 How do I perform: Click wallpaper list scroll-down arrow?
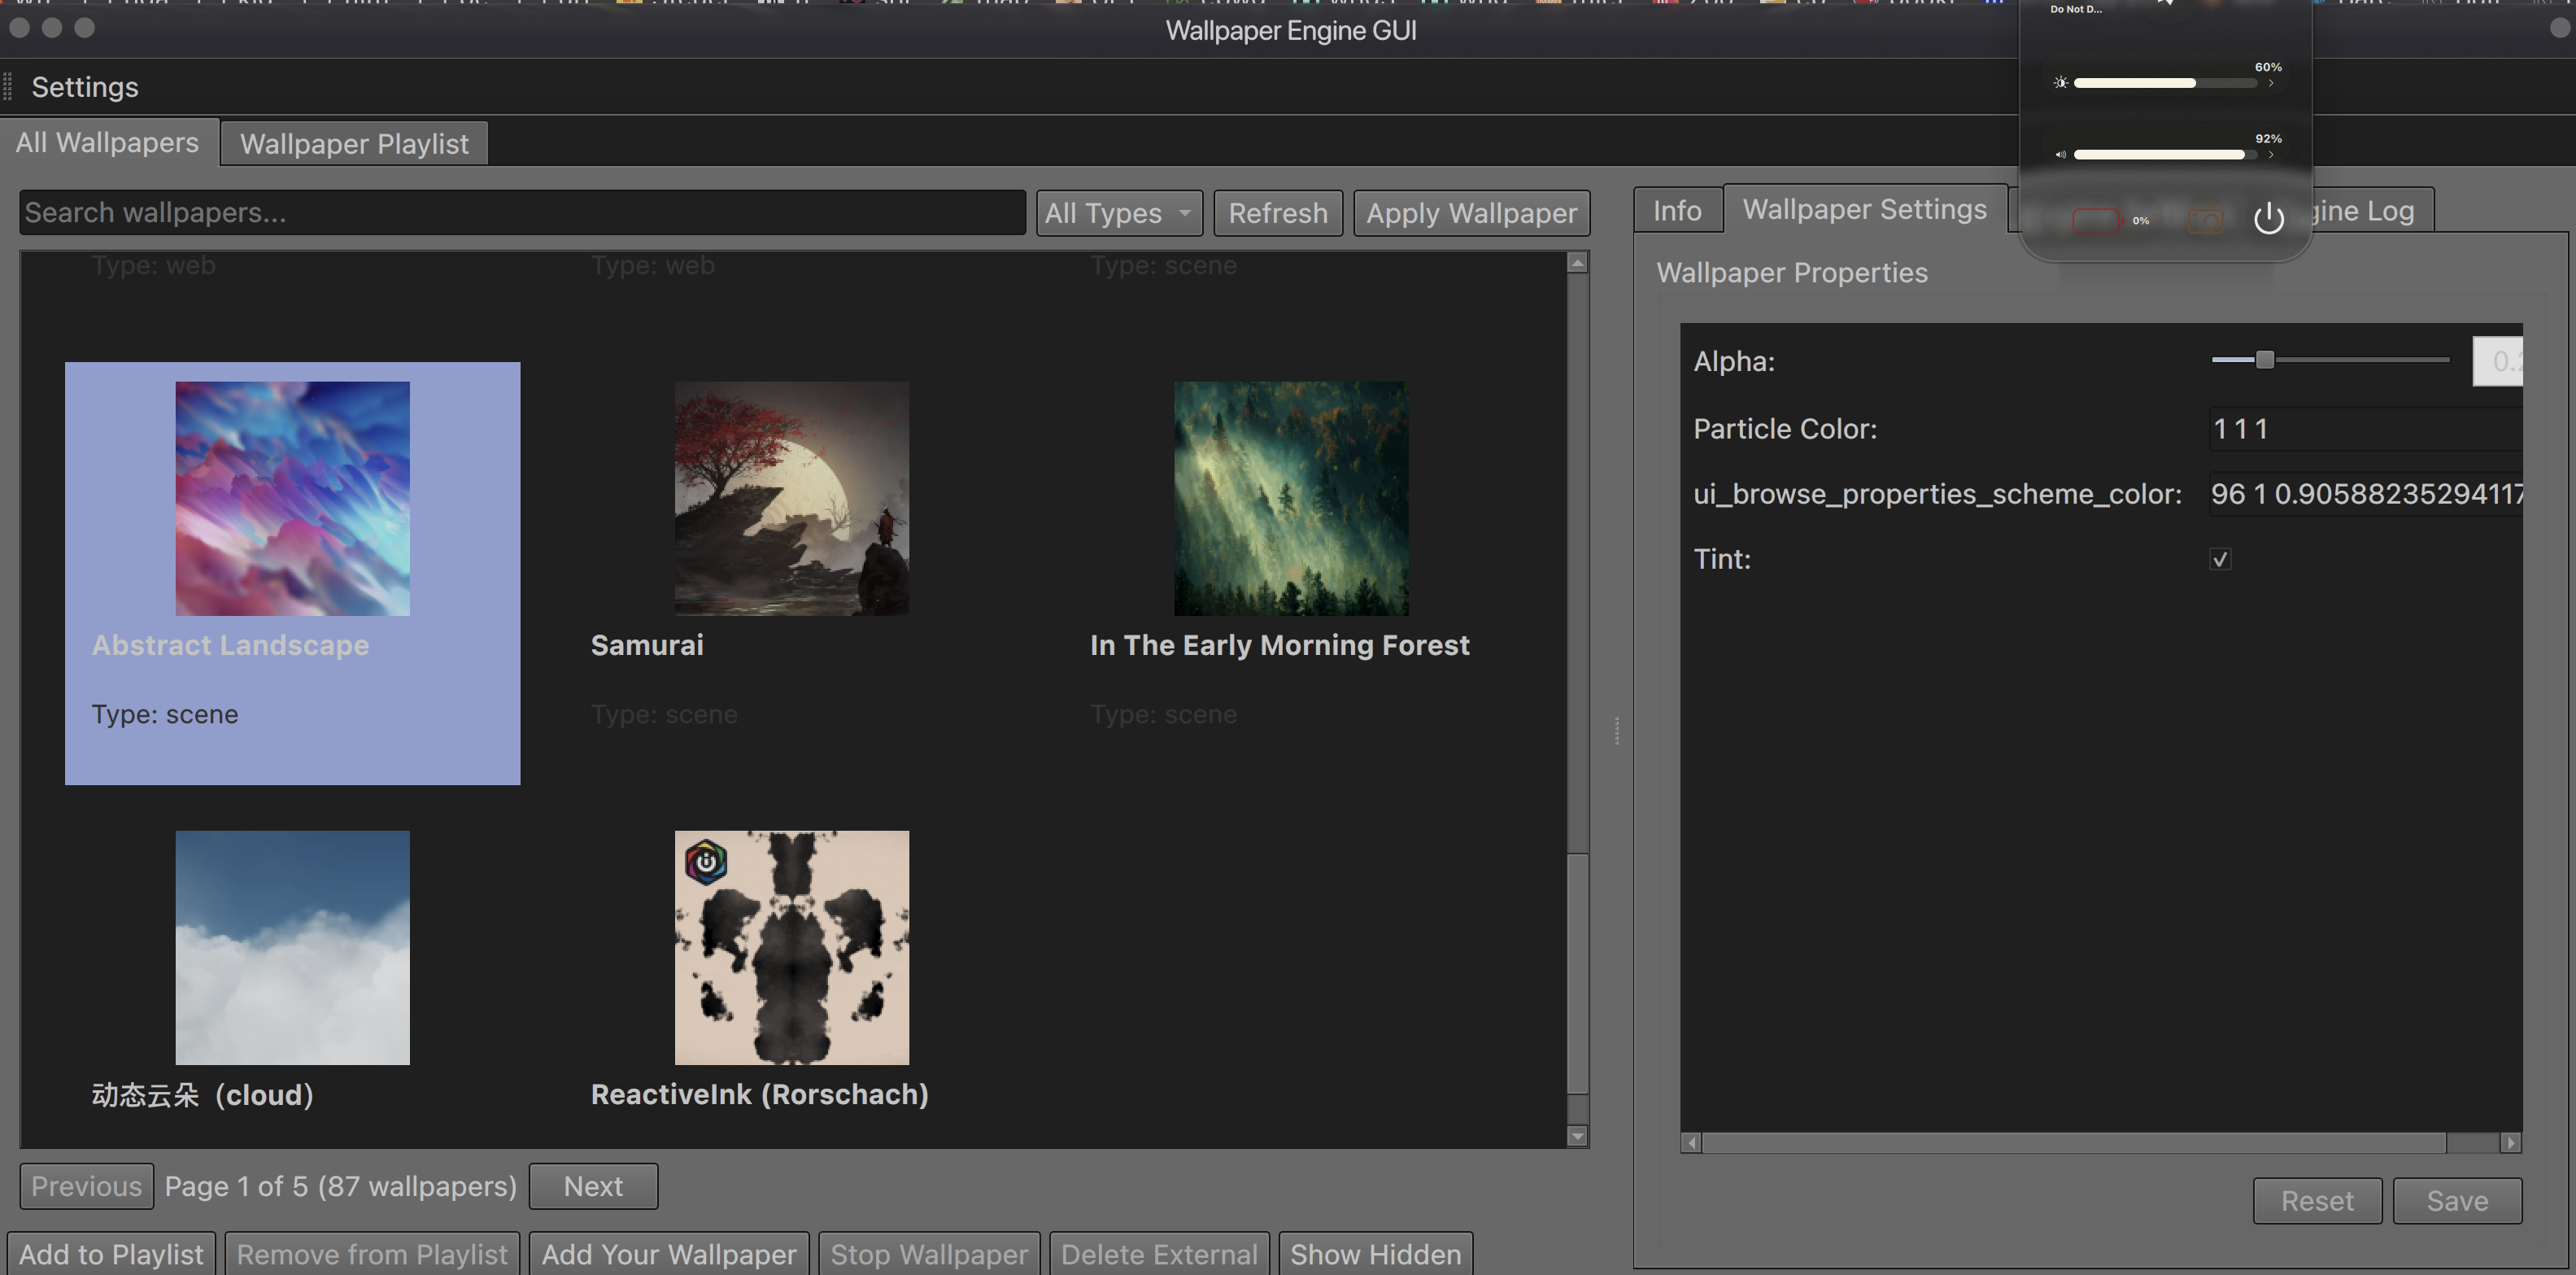[x=1577, y=1136]
